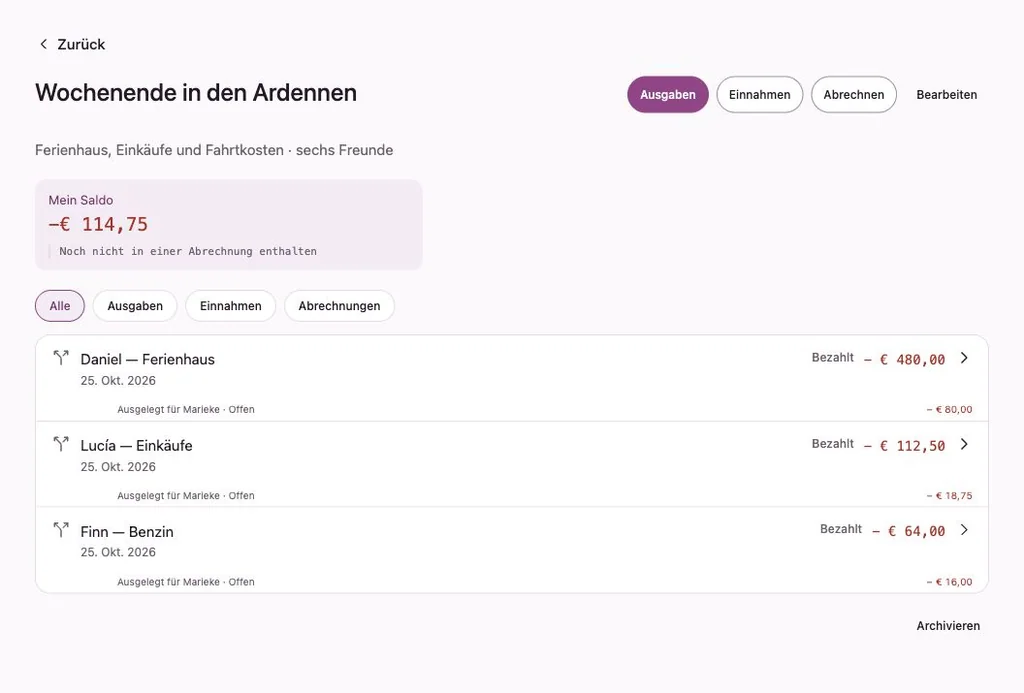
Task: Click the Mein Saldo label
Action: tap(80, 200)
